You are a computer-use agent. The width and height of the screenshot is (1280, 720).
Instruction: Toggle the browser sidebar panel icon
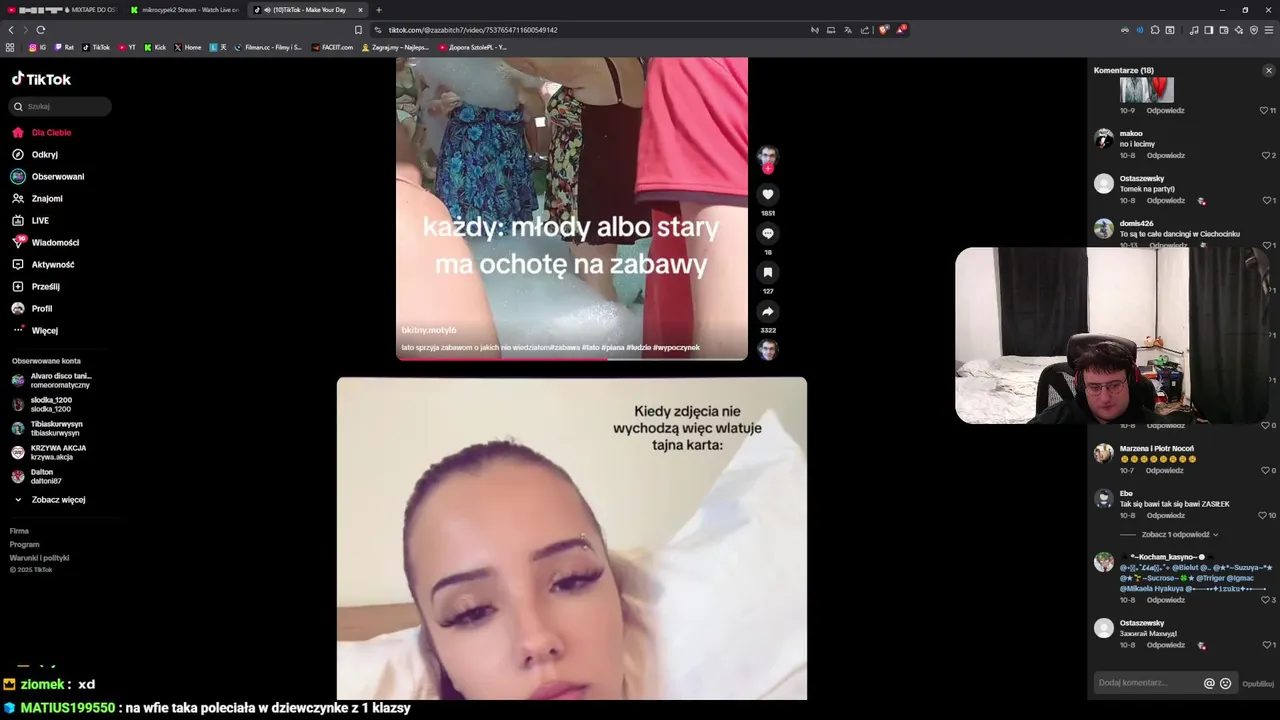click(1208, 30)
